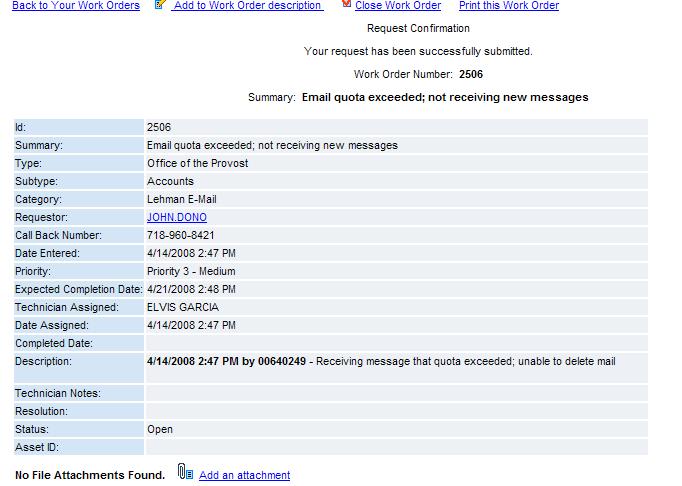Click the Priority 3 - Medium value
This screenshot has width=682, height=486.
(192, 271)
